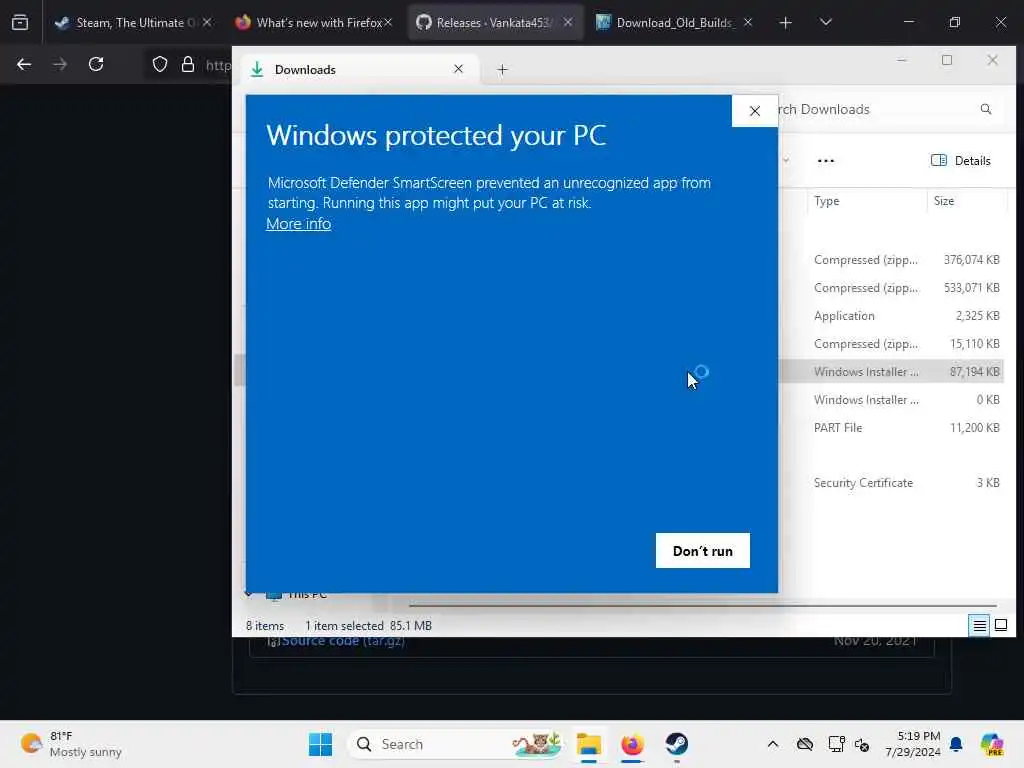This screenshot has width=1024, height=768.
Task: Close the Steam Firefox tab
Action: [207, 22]
